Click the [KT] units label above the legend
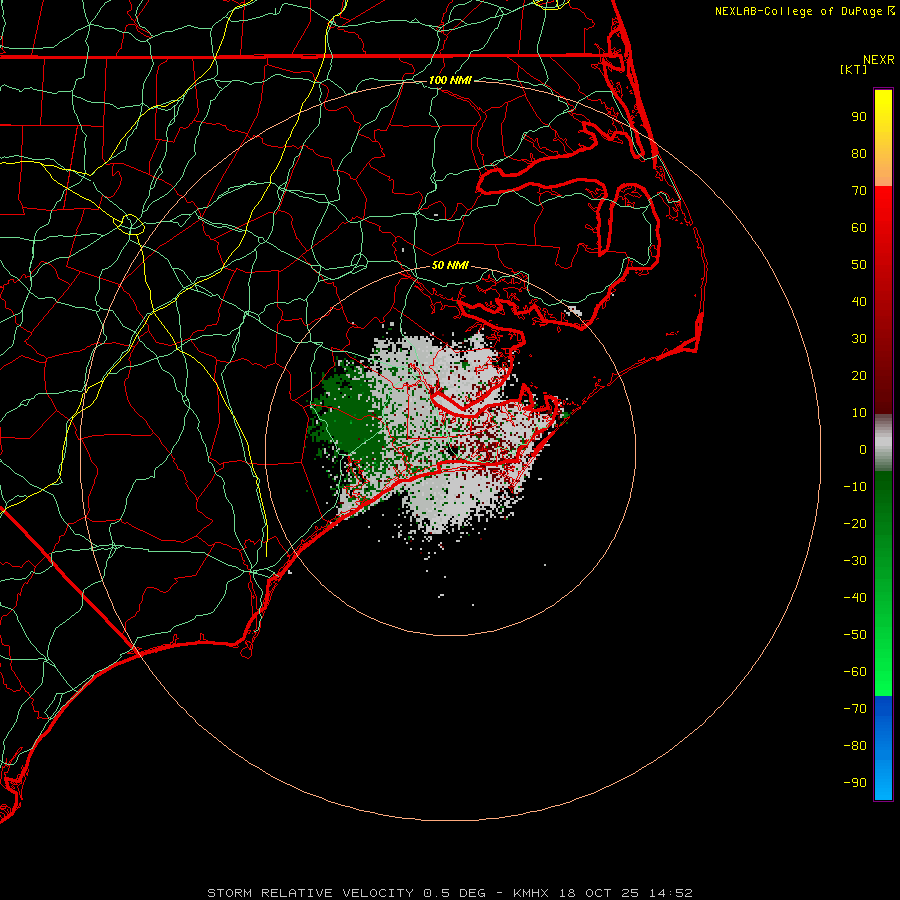900x900 pixels. pos(854,69)
